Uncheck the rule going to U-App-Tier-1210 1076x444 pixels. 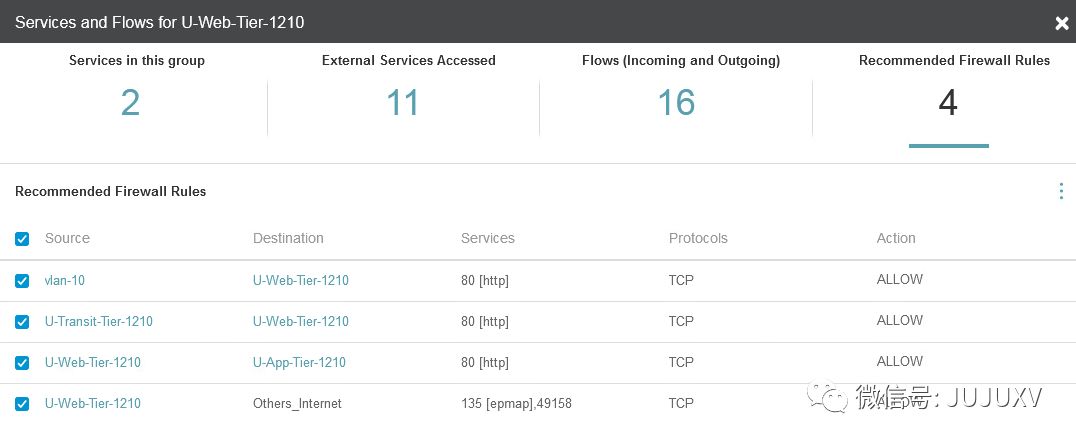[22, 363]
